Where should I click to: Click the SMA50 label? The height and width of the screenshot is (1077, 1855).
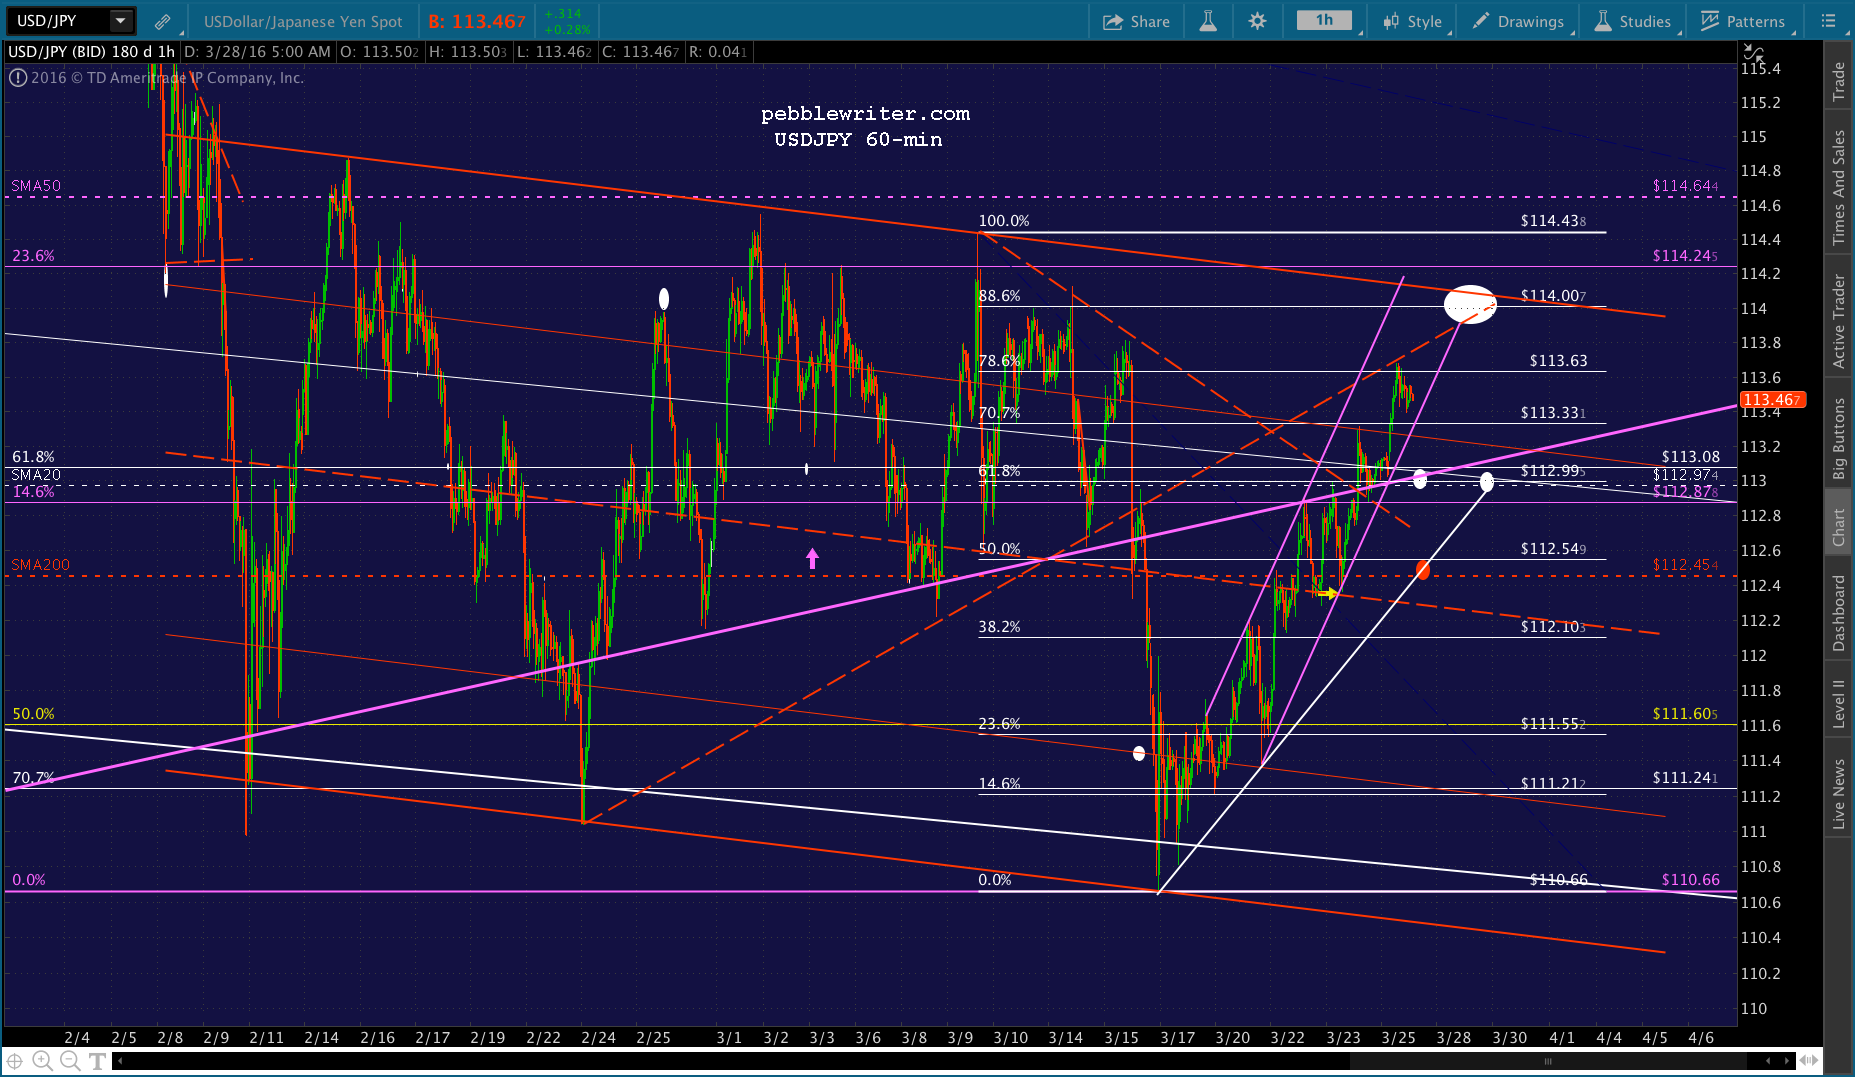point(36,186)
